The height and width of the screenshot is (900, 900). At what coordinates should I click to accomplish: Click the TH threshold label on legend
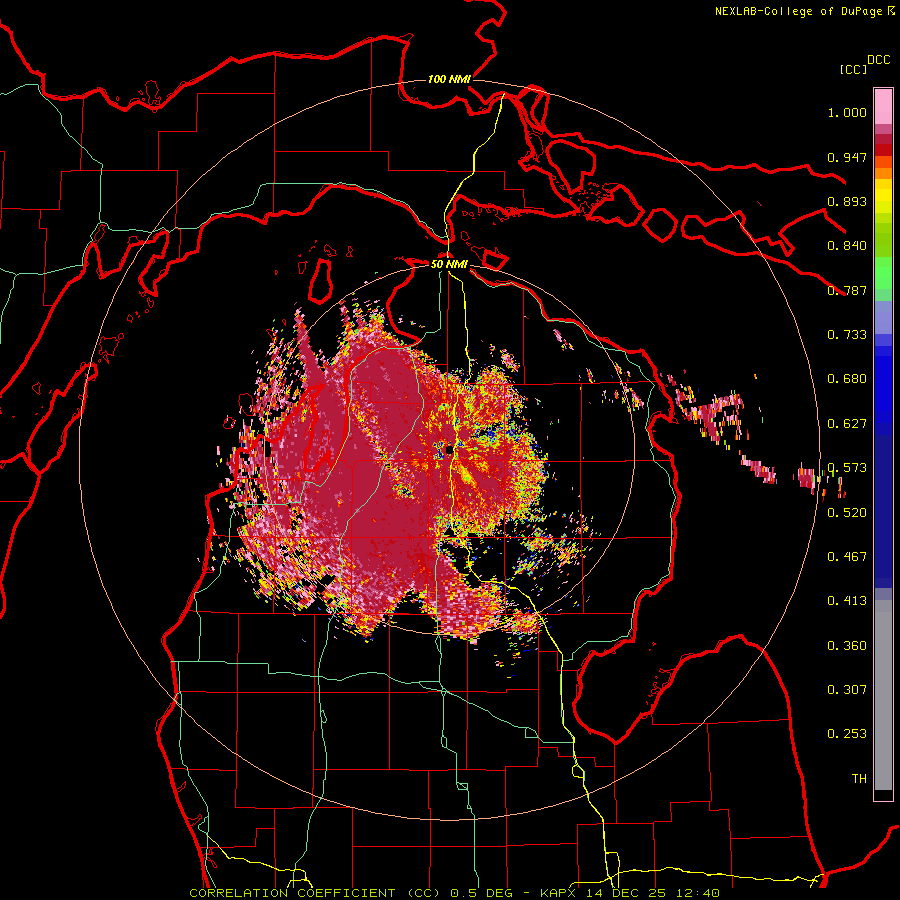(x=859, y=779)
